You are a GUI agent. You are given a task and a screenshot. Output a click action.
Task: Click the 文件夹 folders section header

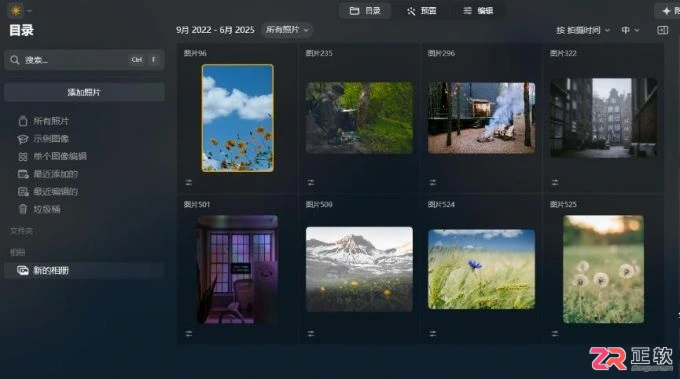pos(21,231)
